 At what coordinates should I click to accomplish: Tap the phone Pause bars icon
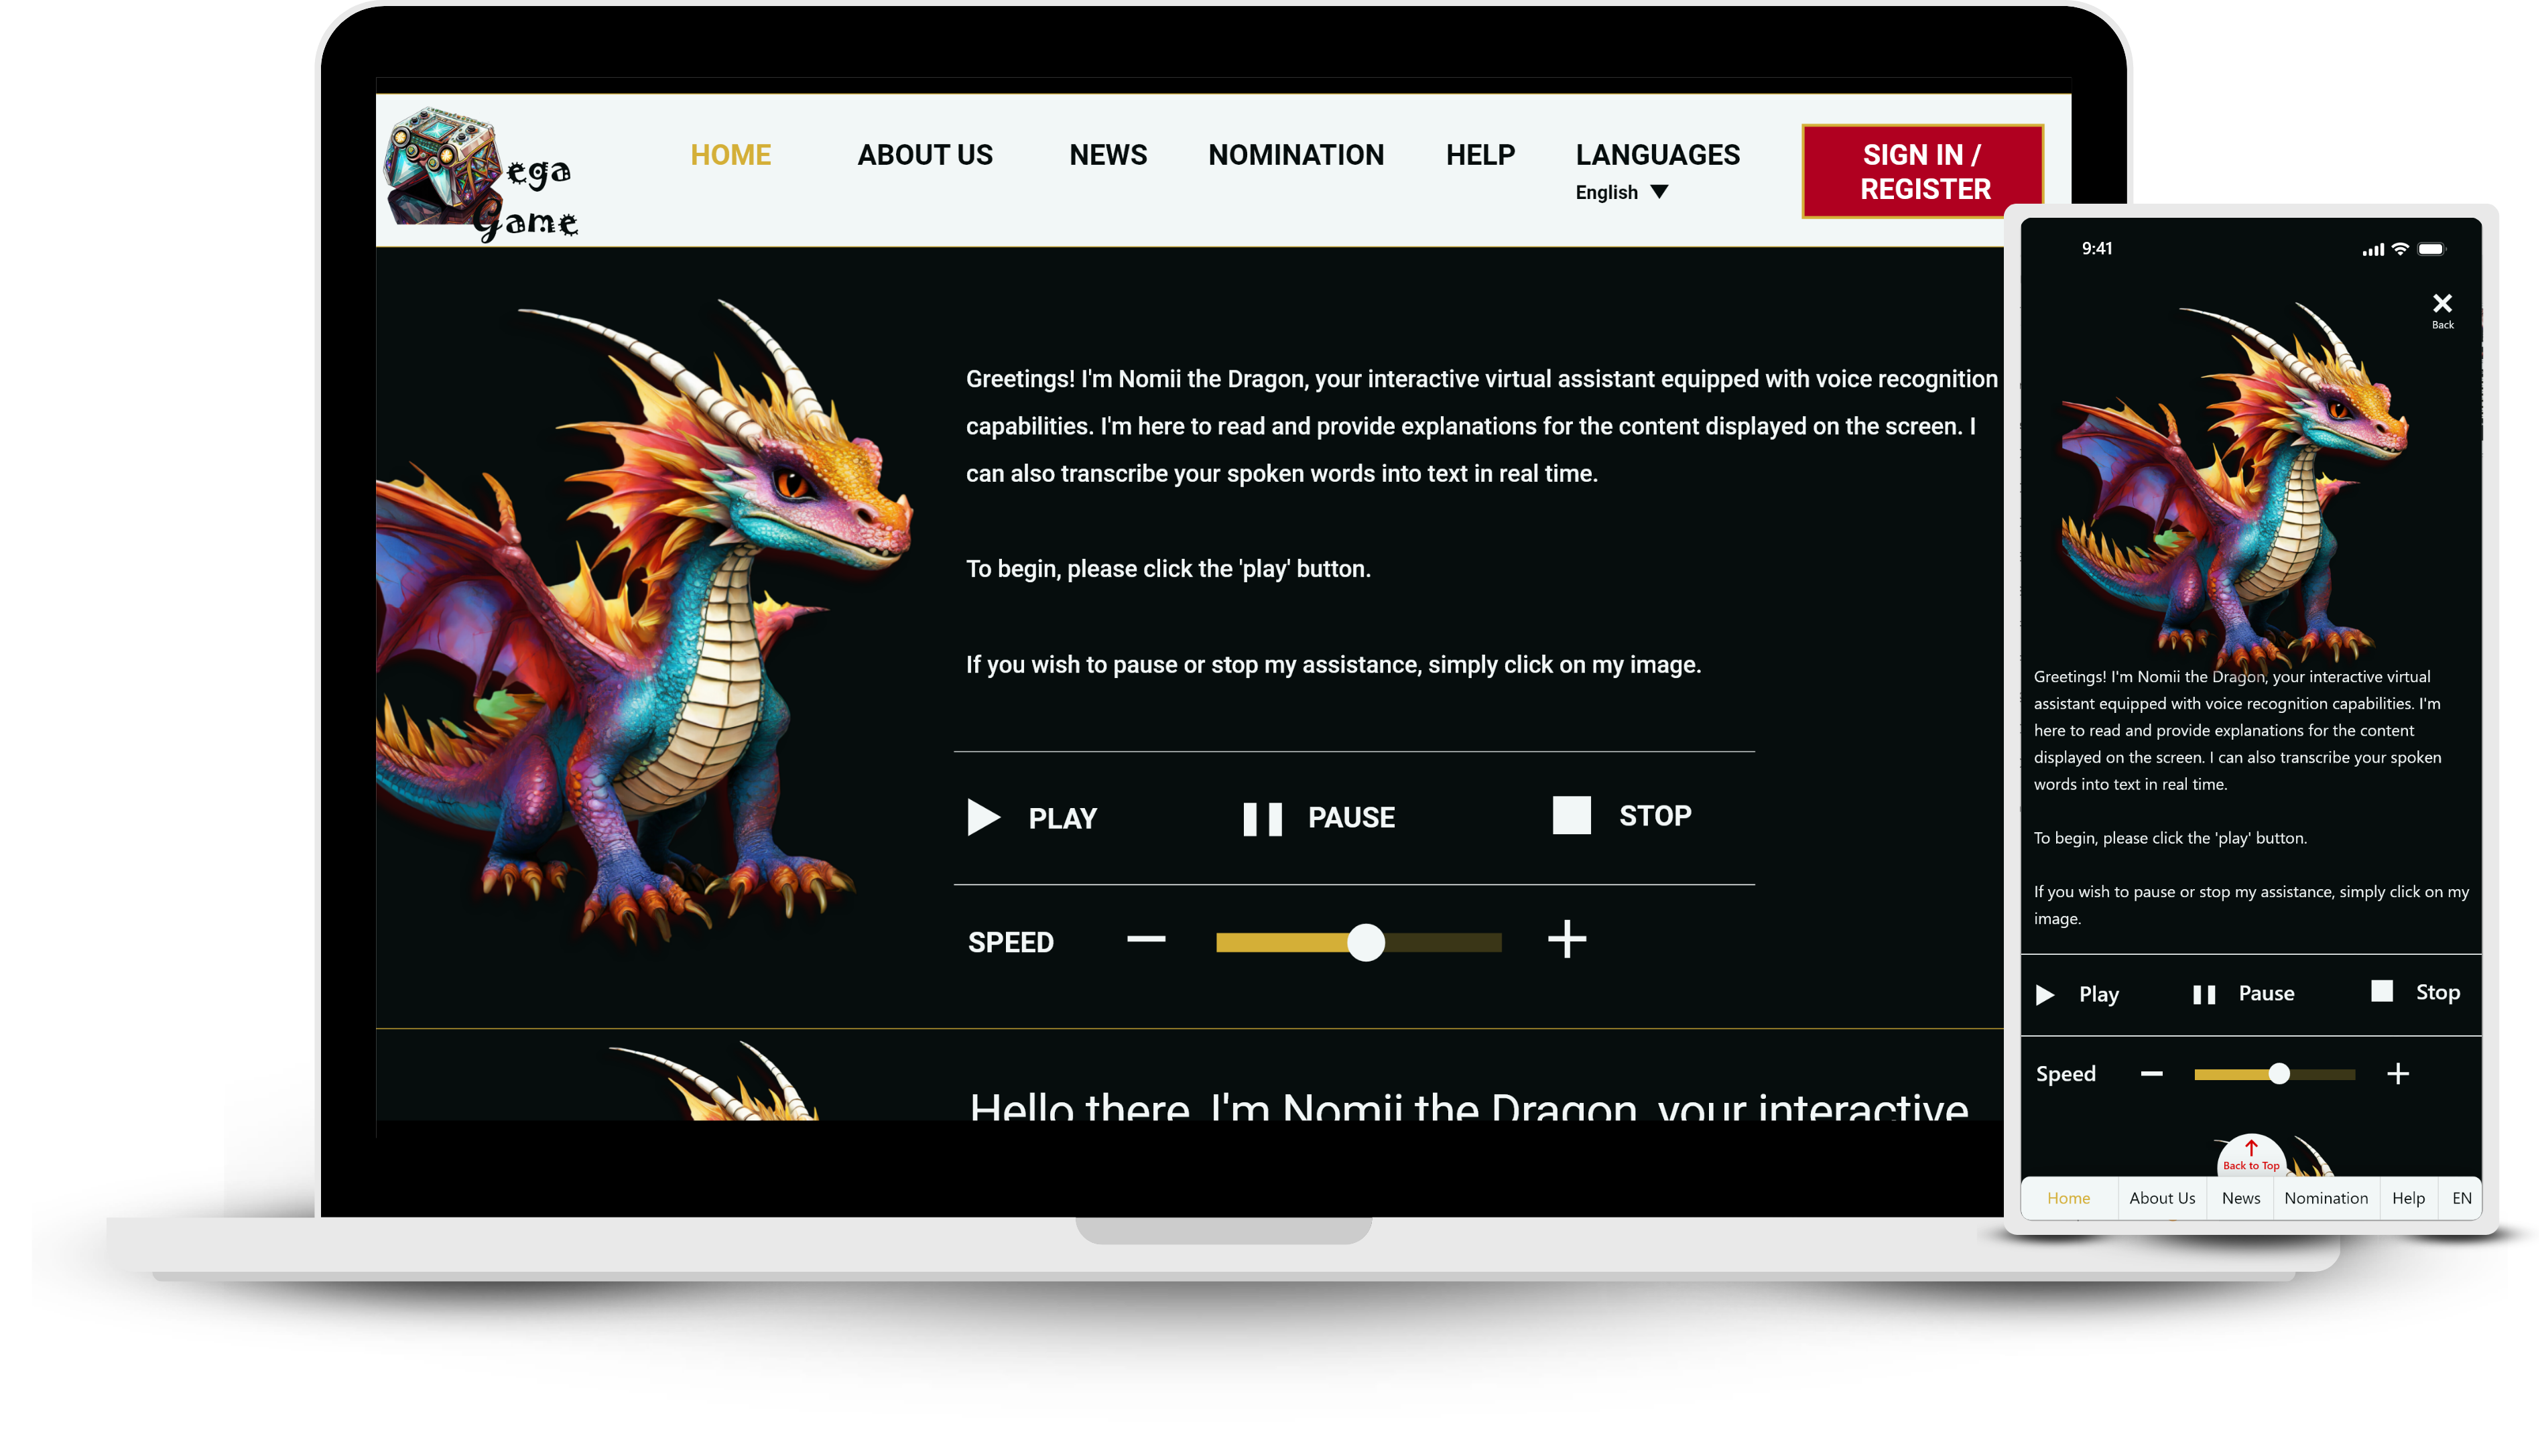click(2204, 994)
